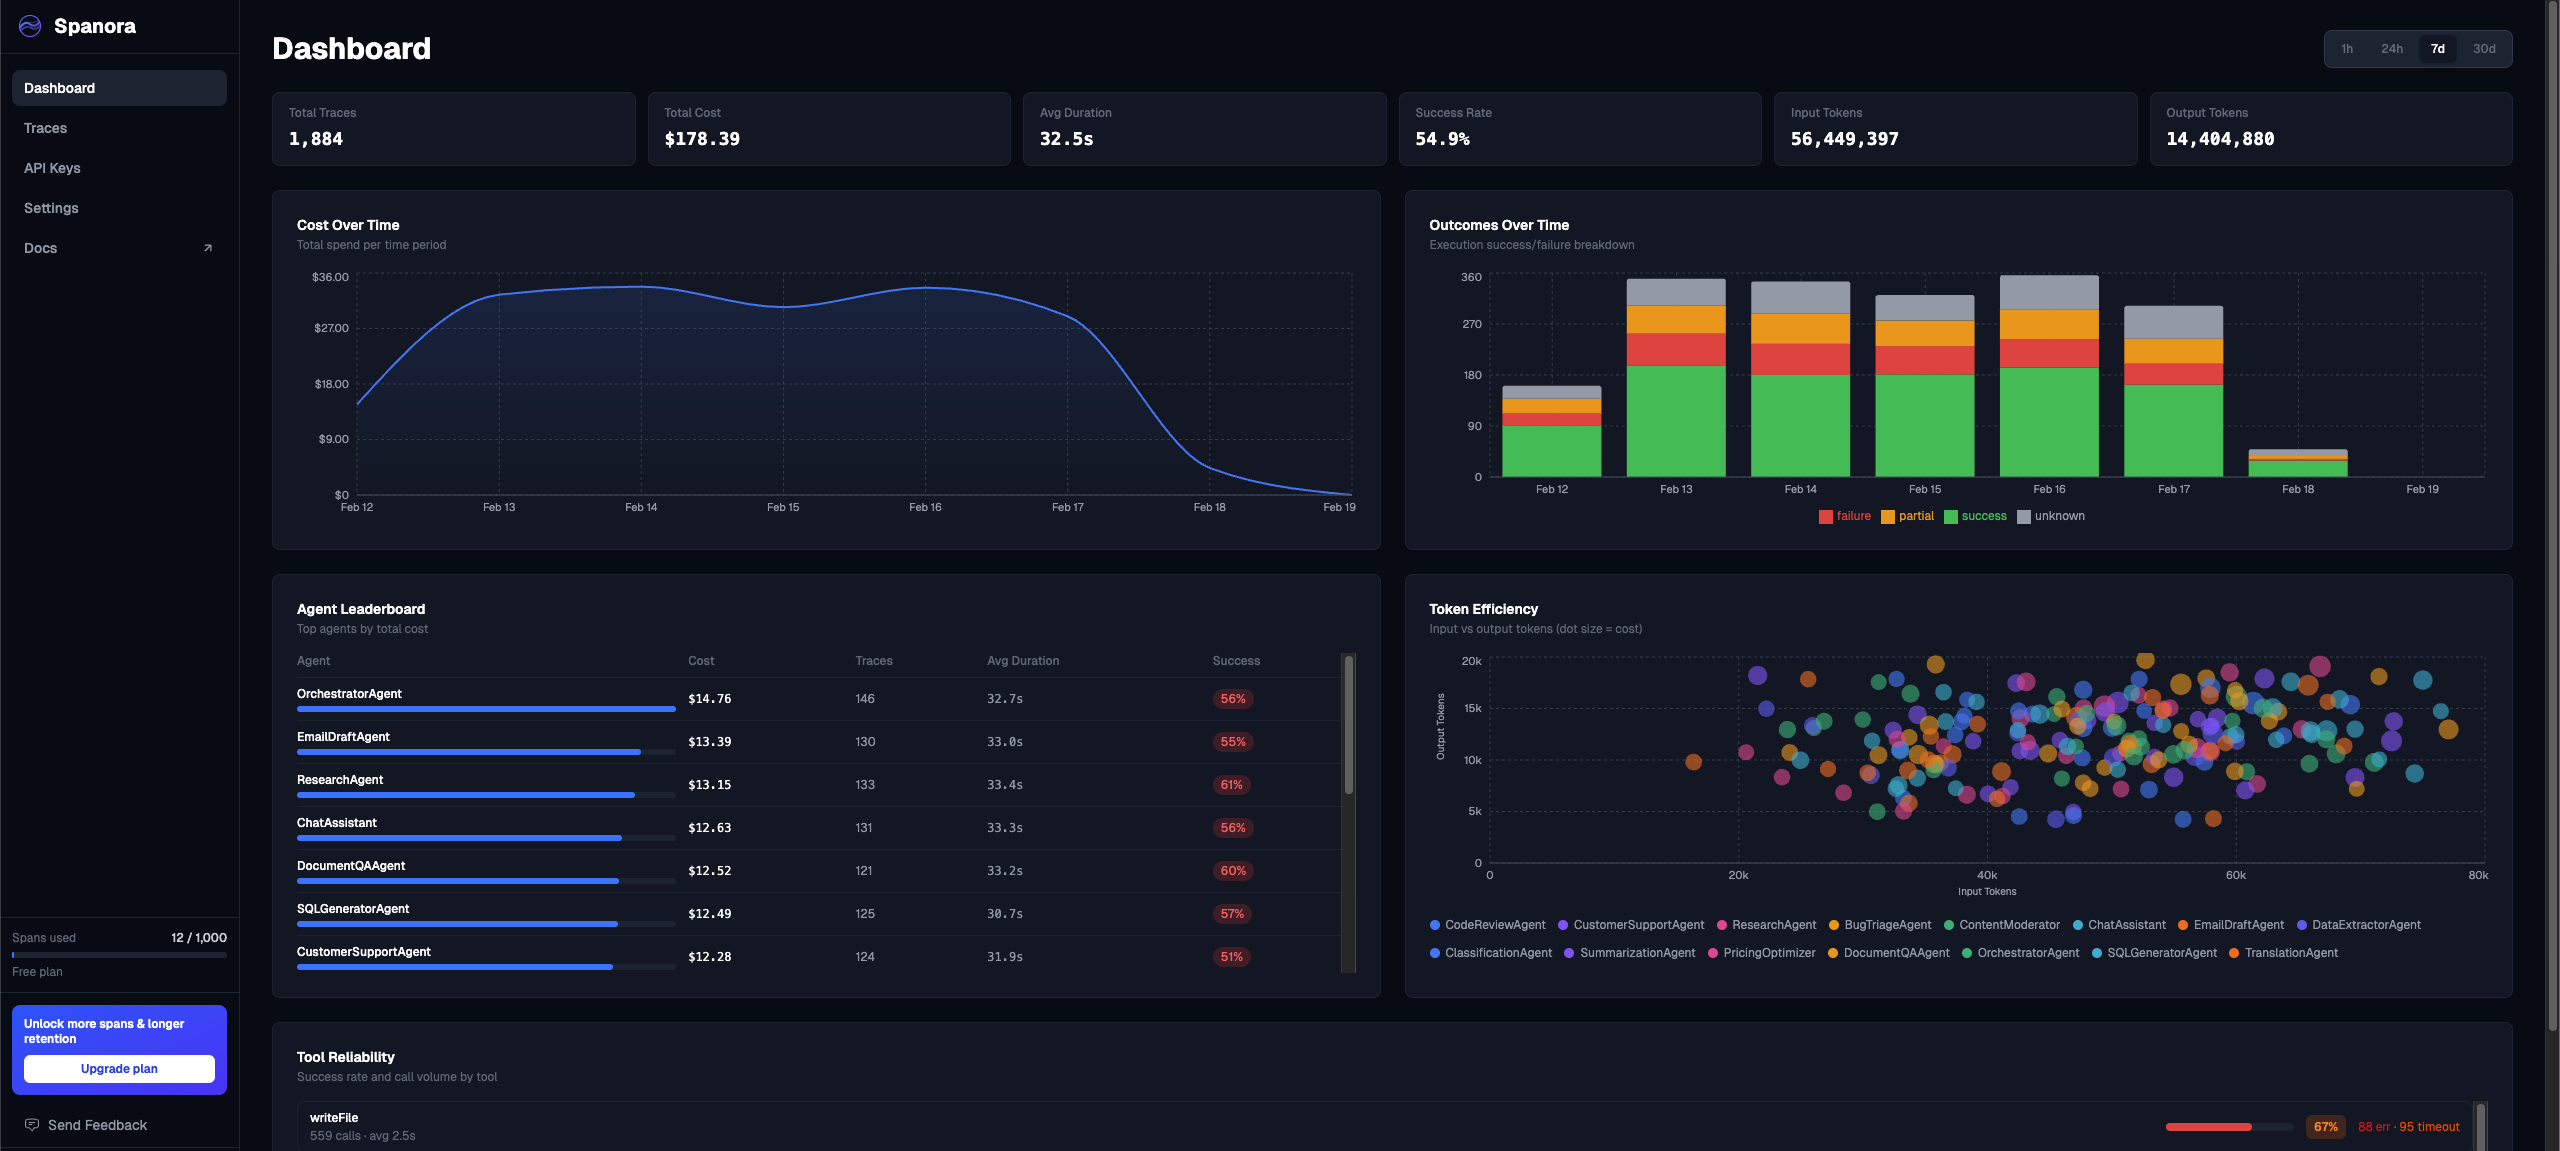Open the Traces page

[x=45, y=128]
